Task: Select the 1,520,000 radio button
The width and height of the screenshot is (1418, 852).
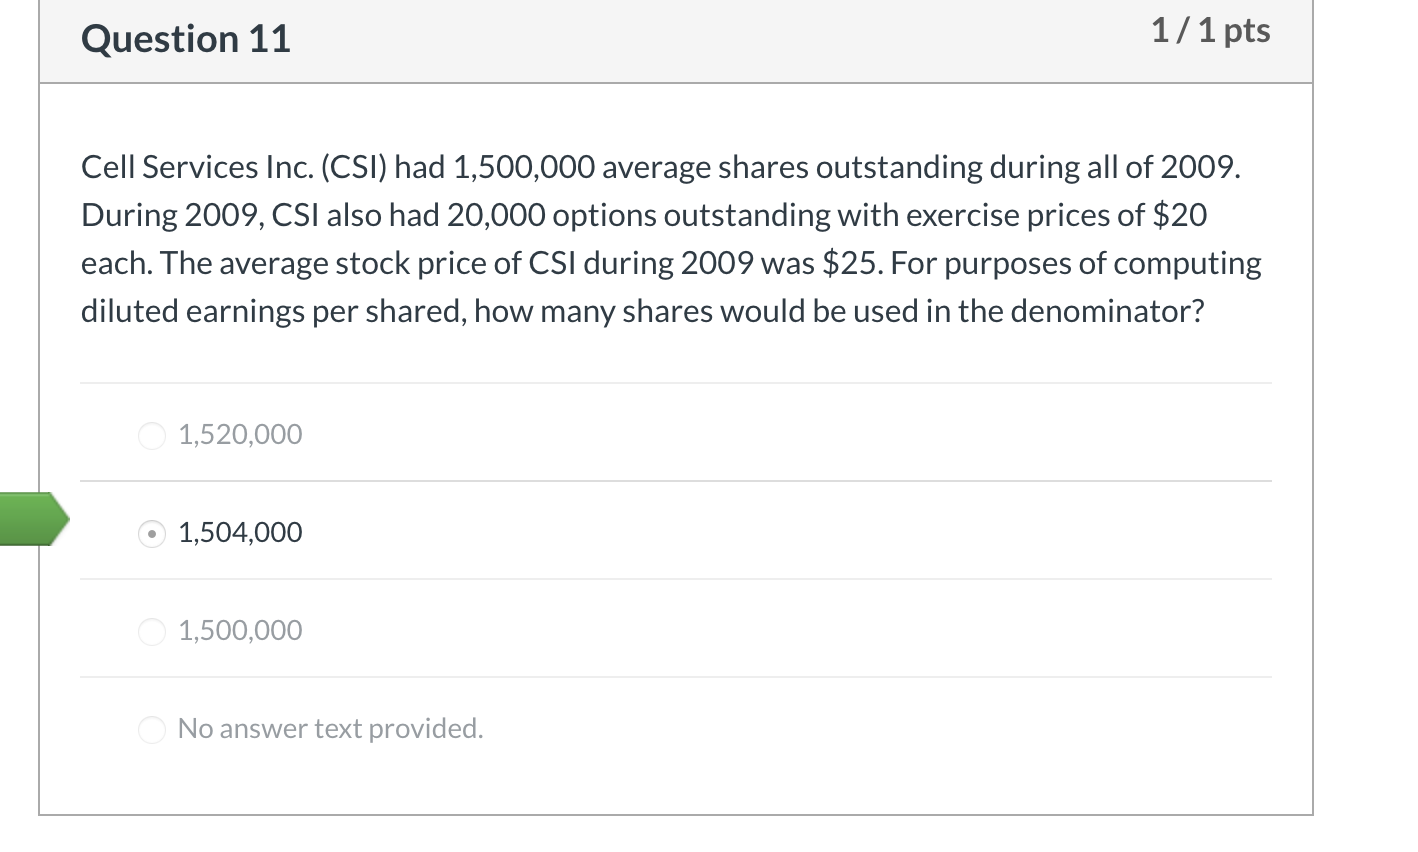Action: tap(151, 435)
